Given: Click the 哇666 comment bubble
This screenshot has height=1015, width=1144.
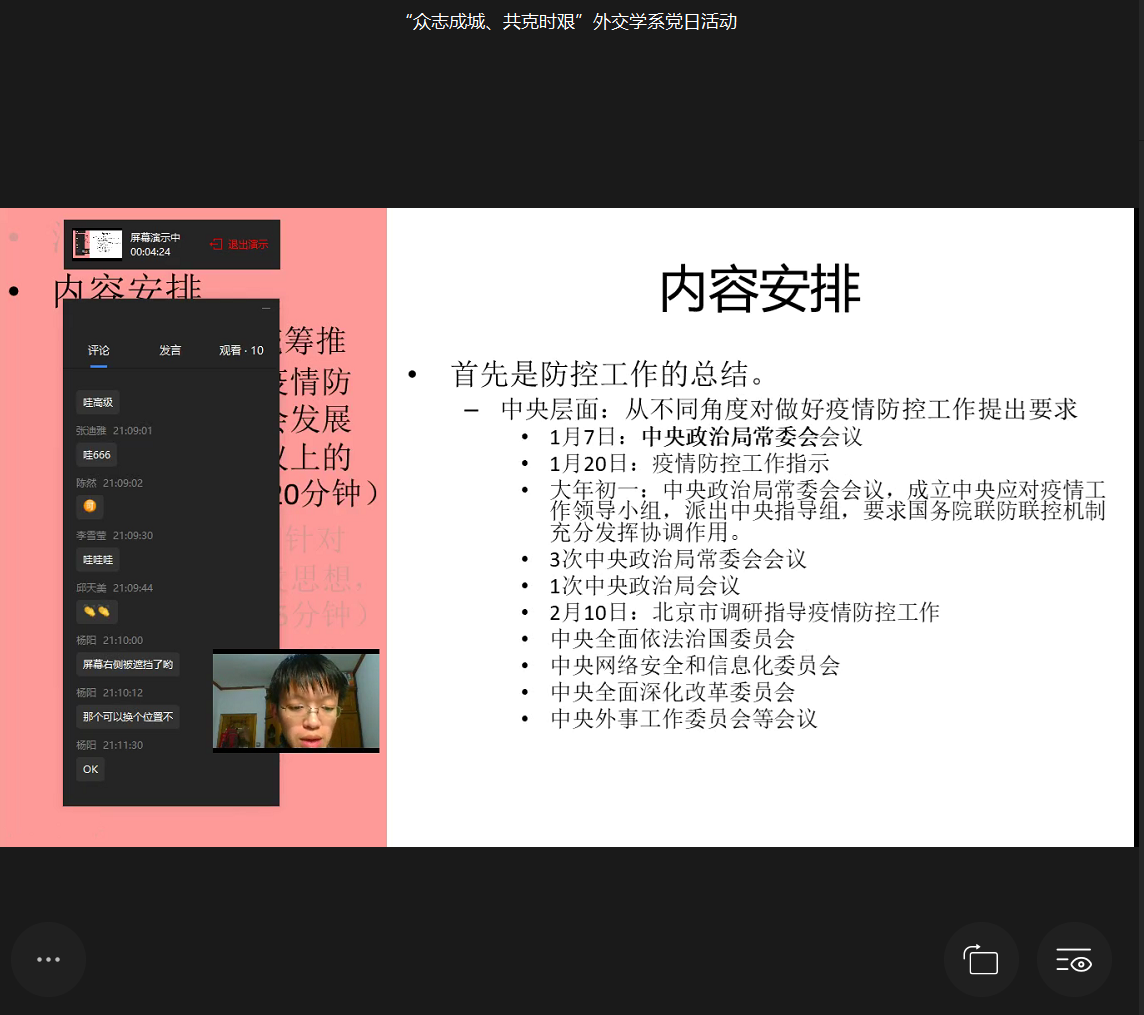Looking at the screenshot, I should (x=96, y=455).
